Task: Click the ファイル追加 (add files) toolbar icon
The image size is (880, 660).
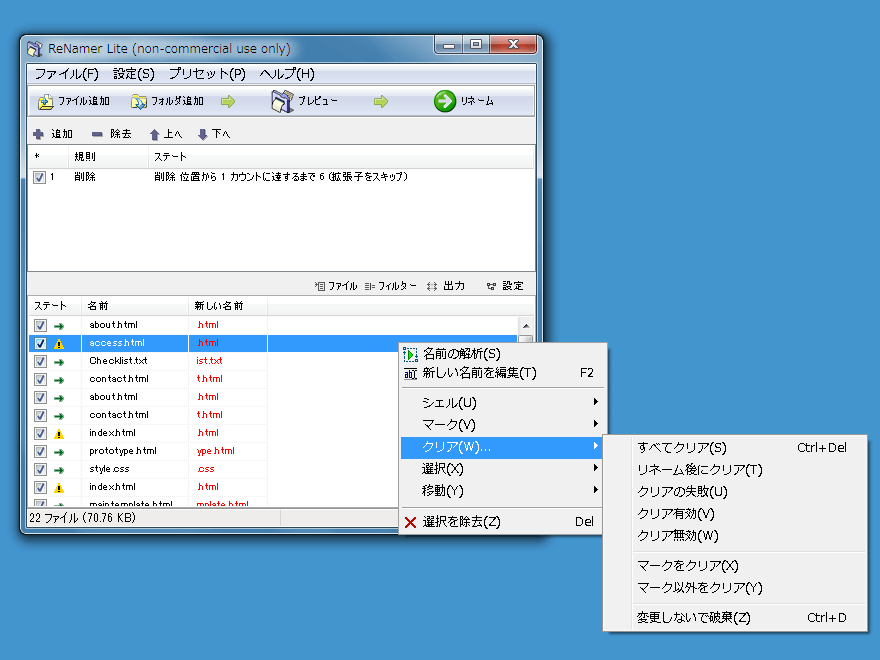Action: click(x=45, y=102)
